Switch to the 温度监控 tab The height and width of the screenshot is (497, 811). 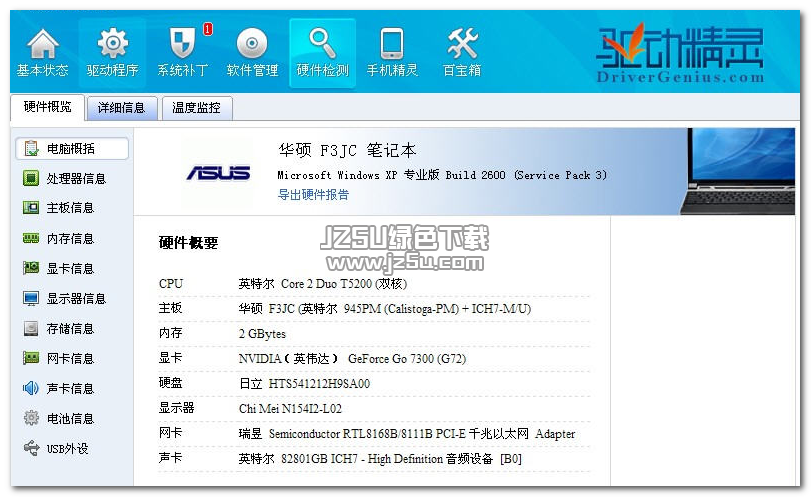click(197, 108)
